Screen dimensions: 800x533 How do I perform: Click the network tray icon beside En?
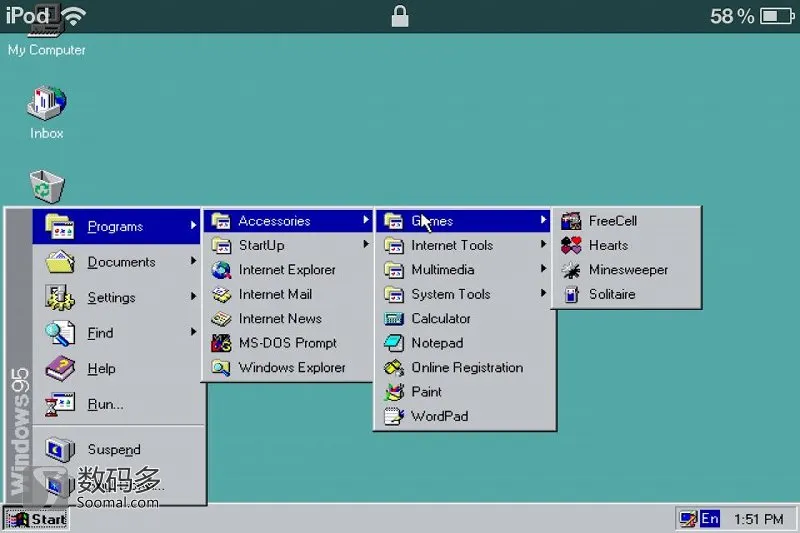pyautogui.click(x=688, y=519)
